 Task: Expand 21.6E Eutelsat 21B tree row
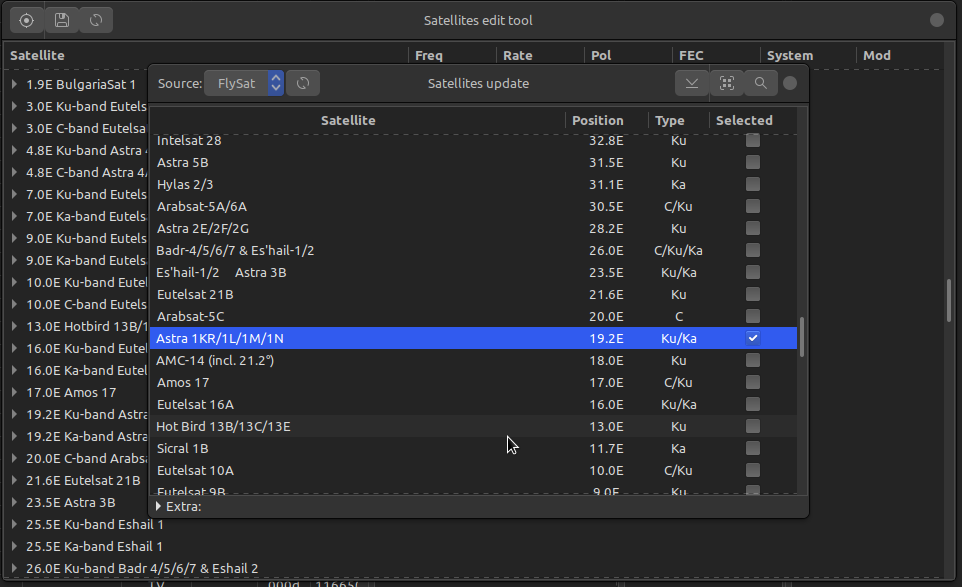click(x=14, y=480)
